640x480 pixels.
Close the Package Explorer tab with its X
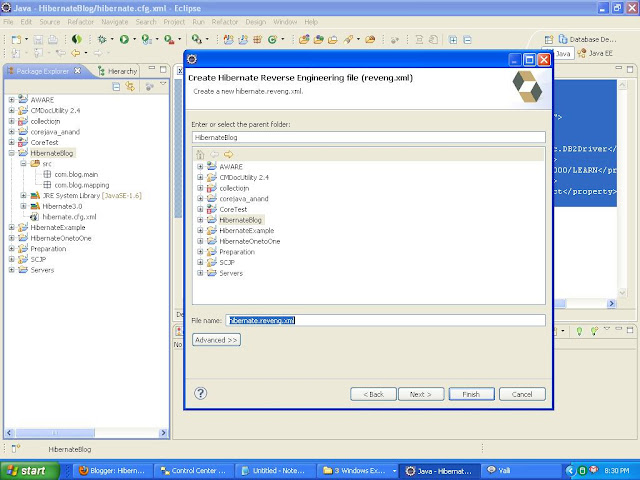78,71
